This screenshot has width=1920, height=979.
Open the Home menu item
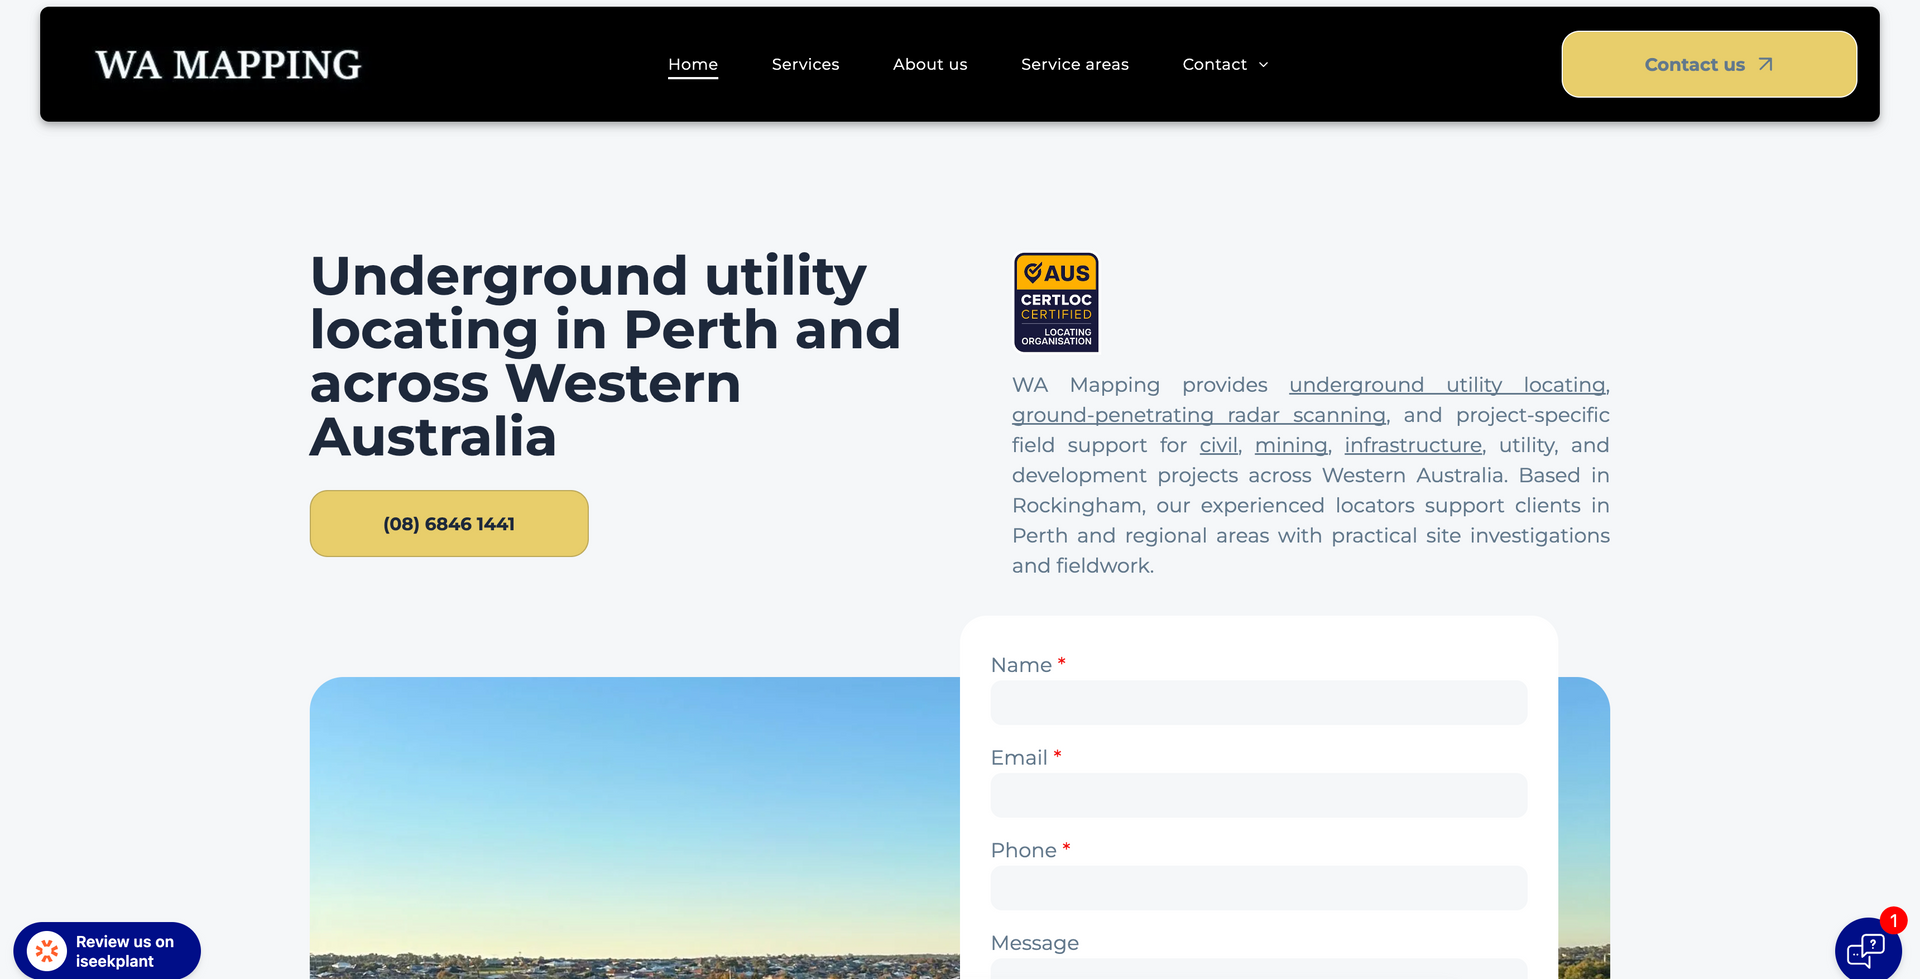coord(693,64)
